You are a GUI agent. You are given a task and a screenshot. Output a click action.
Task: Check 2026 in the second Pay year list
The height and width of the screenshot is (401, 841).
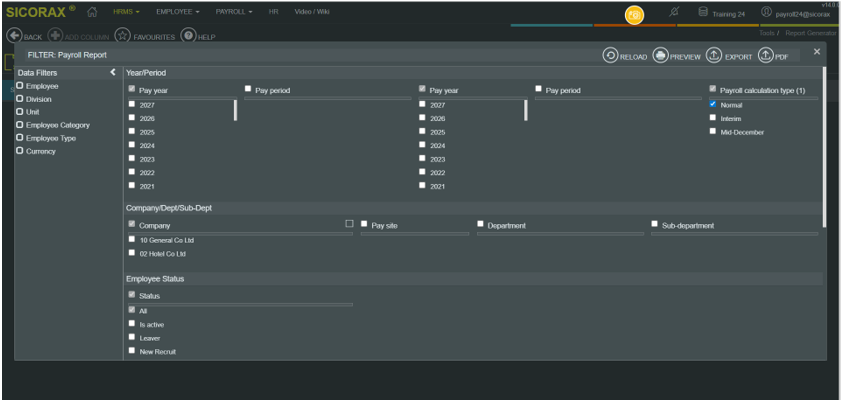(x=423, y=117)
